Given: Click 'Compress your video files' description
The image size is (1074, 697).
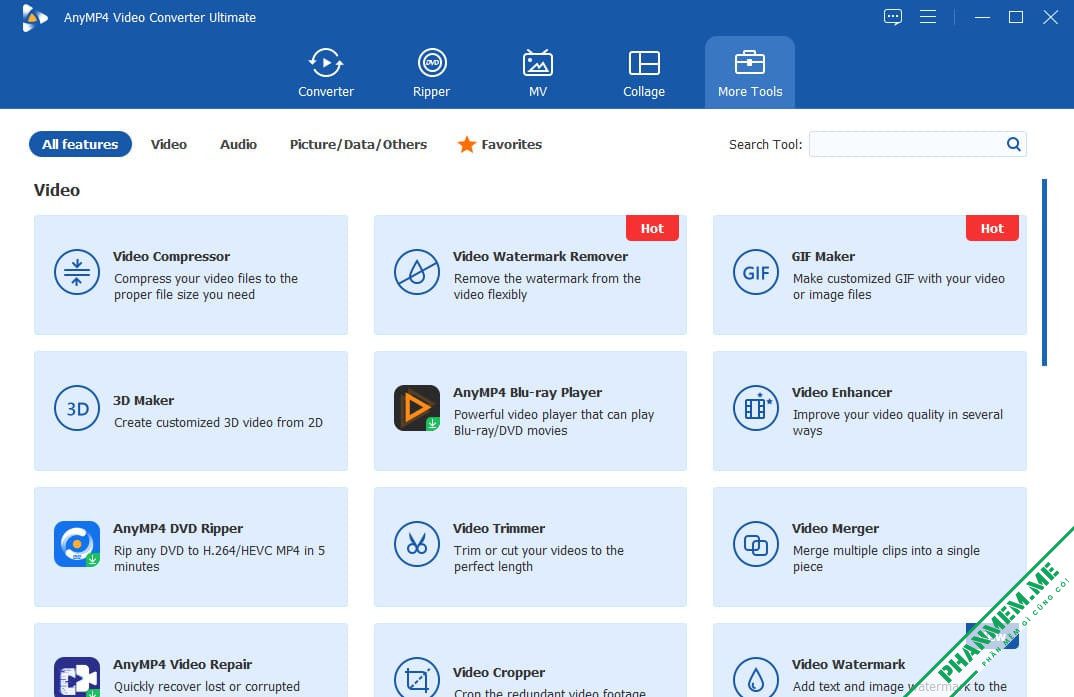Looking at the screenshot, I should pyautogui.click(x=205, y=287).
